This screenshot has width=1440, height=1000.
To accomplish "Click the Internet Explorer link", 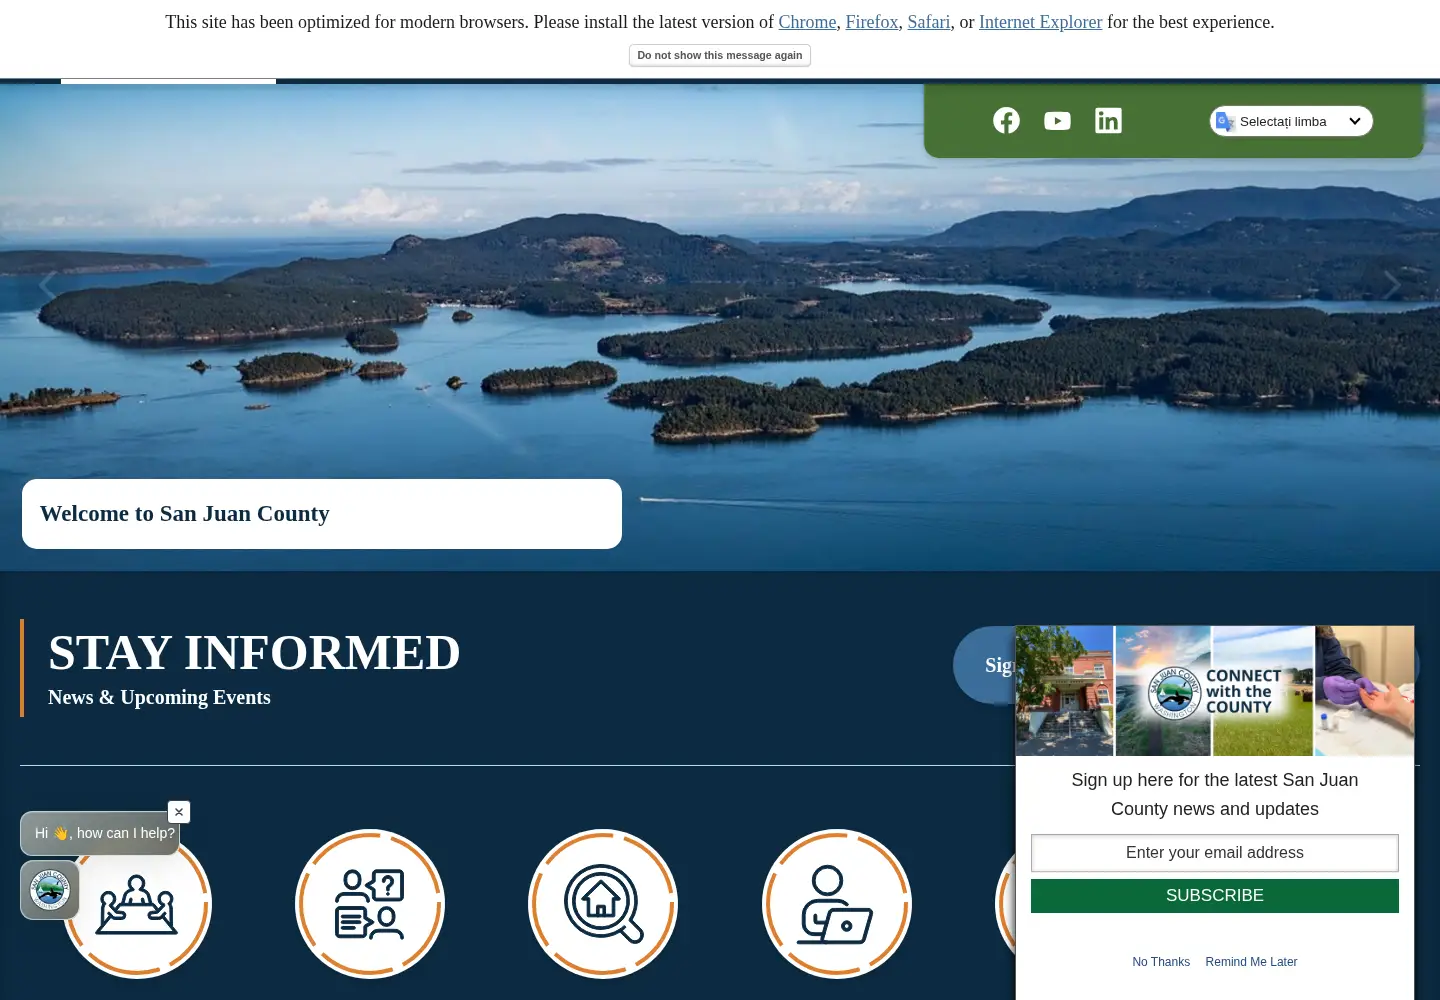I will pyautogui.click(x=1040, y=22).
